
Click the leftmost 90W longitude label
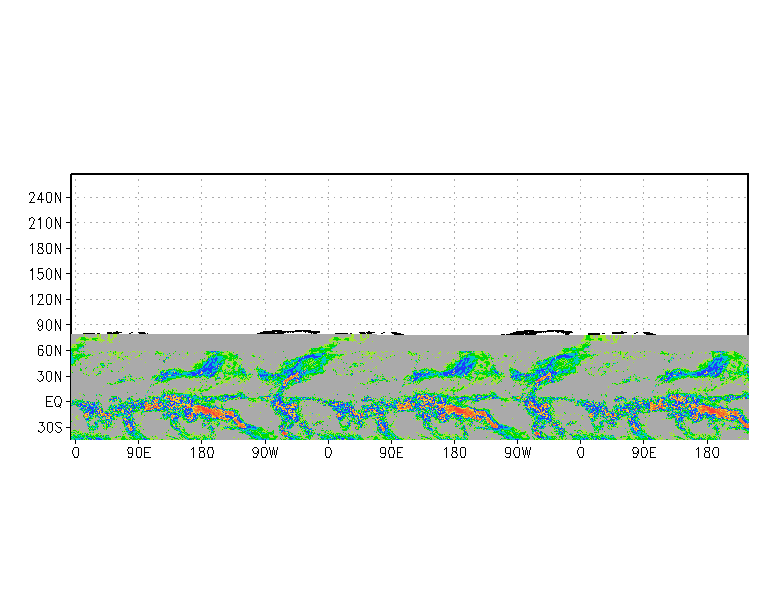click(x=265, y=453)
